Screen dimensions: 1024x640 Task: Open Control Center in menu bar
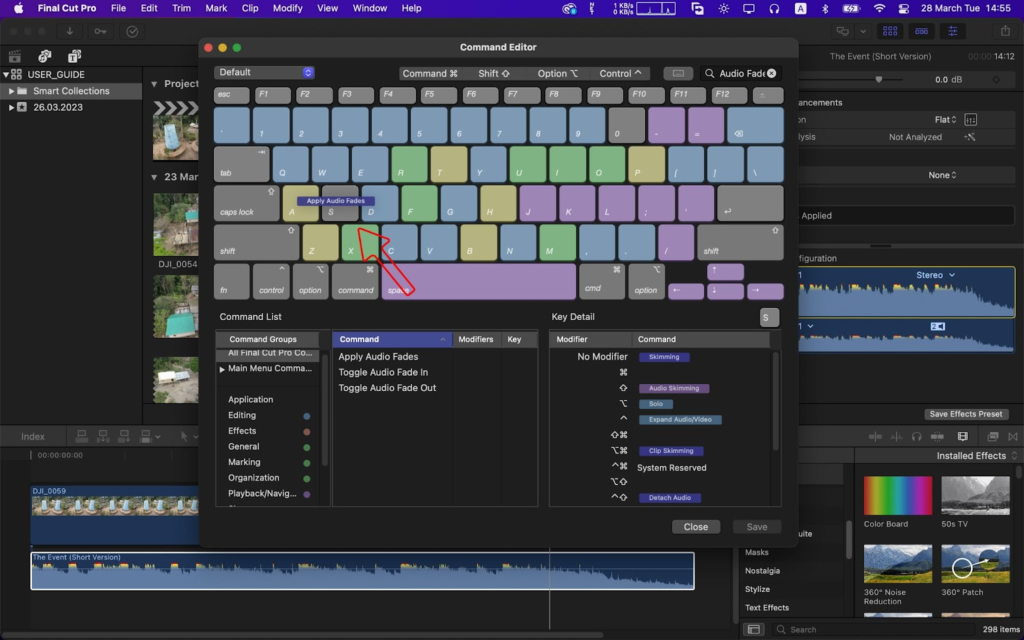point(904,8)
